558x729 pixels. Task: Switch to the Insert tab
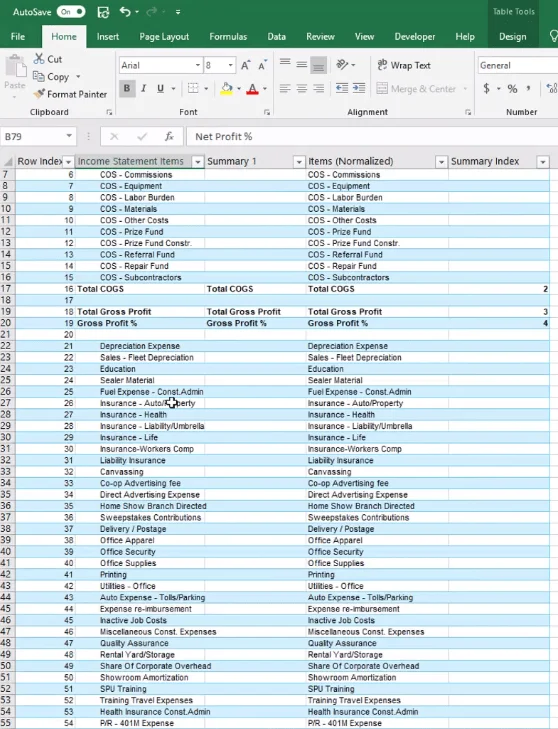point(107,36)
